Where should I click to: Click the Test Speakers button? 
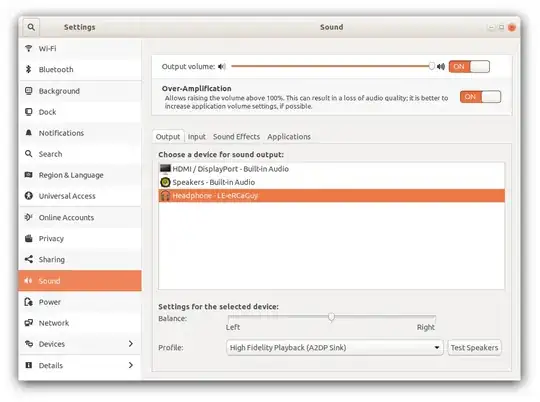pos(474,348)
